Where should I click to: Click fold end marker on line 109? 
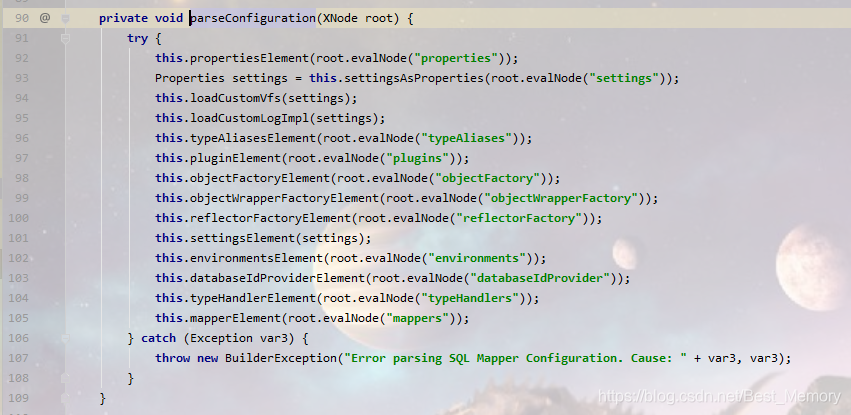[65, 398]
